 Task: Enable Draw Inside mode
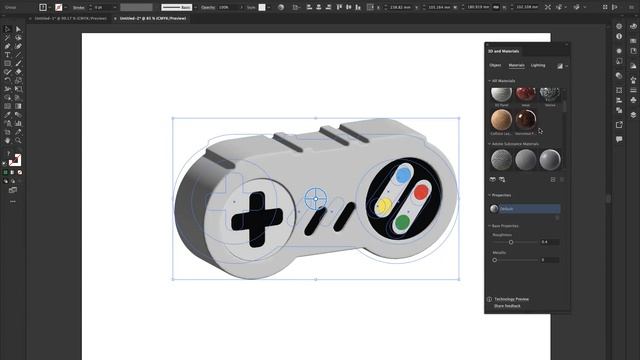pyautogui.click(x=20, y=181)
